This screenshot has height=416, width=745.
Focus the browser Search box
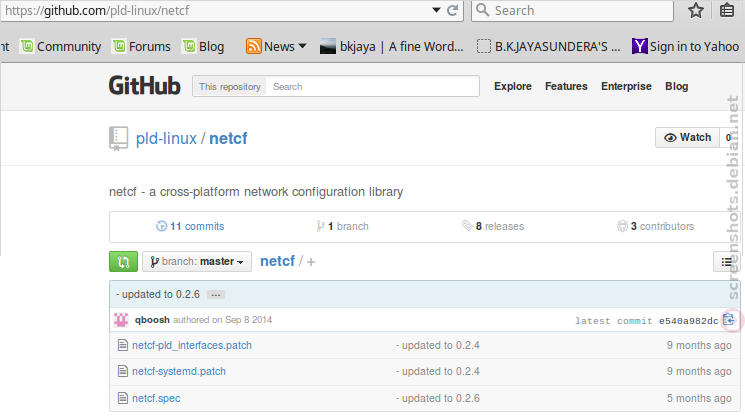pyautogui.click(x=573, y=10)
